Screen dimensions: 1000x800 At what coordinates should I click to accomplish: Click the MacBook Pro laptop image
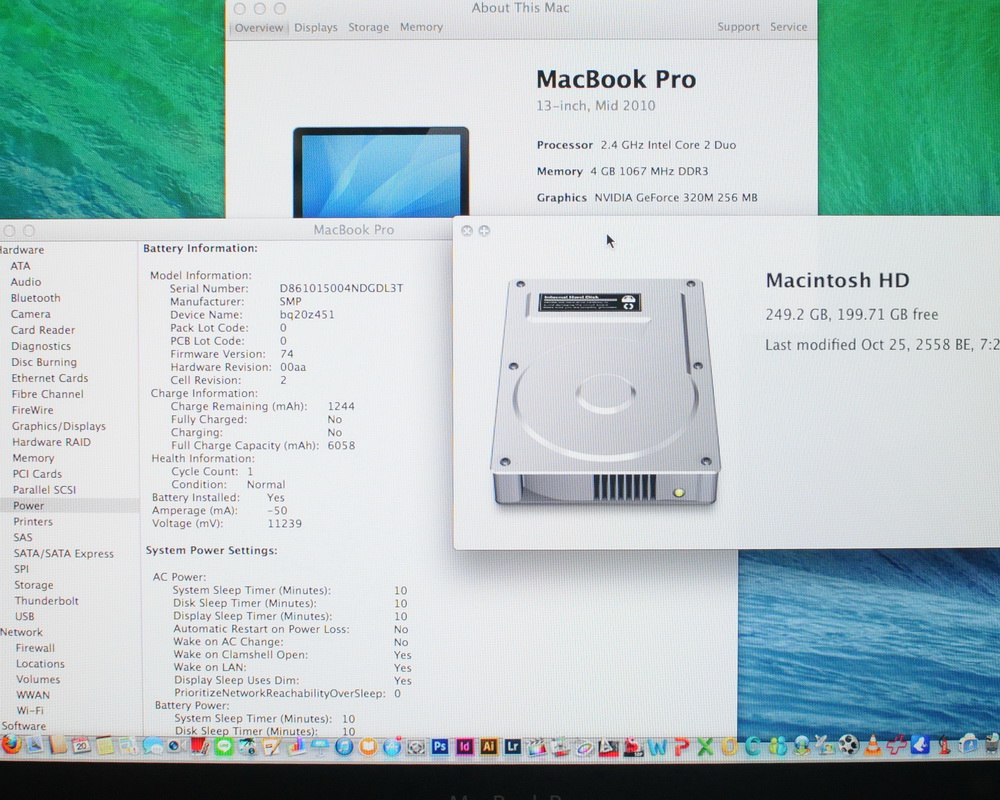381,172
